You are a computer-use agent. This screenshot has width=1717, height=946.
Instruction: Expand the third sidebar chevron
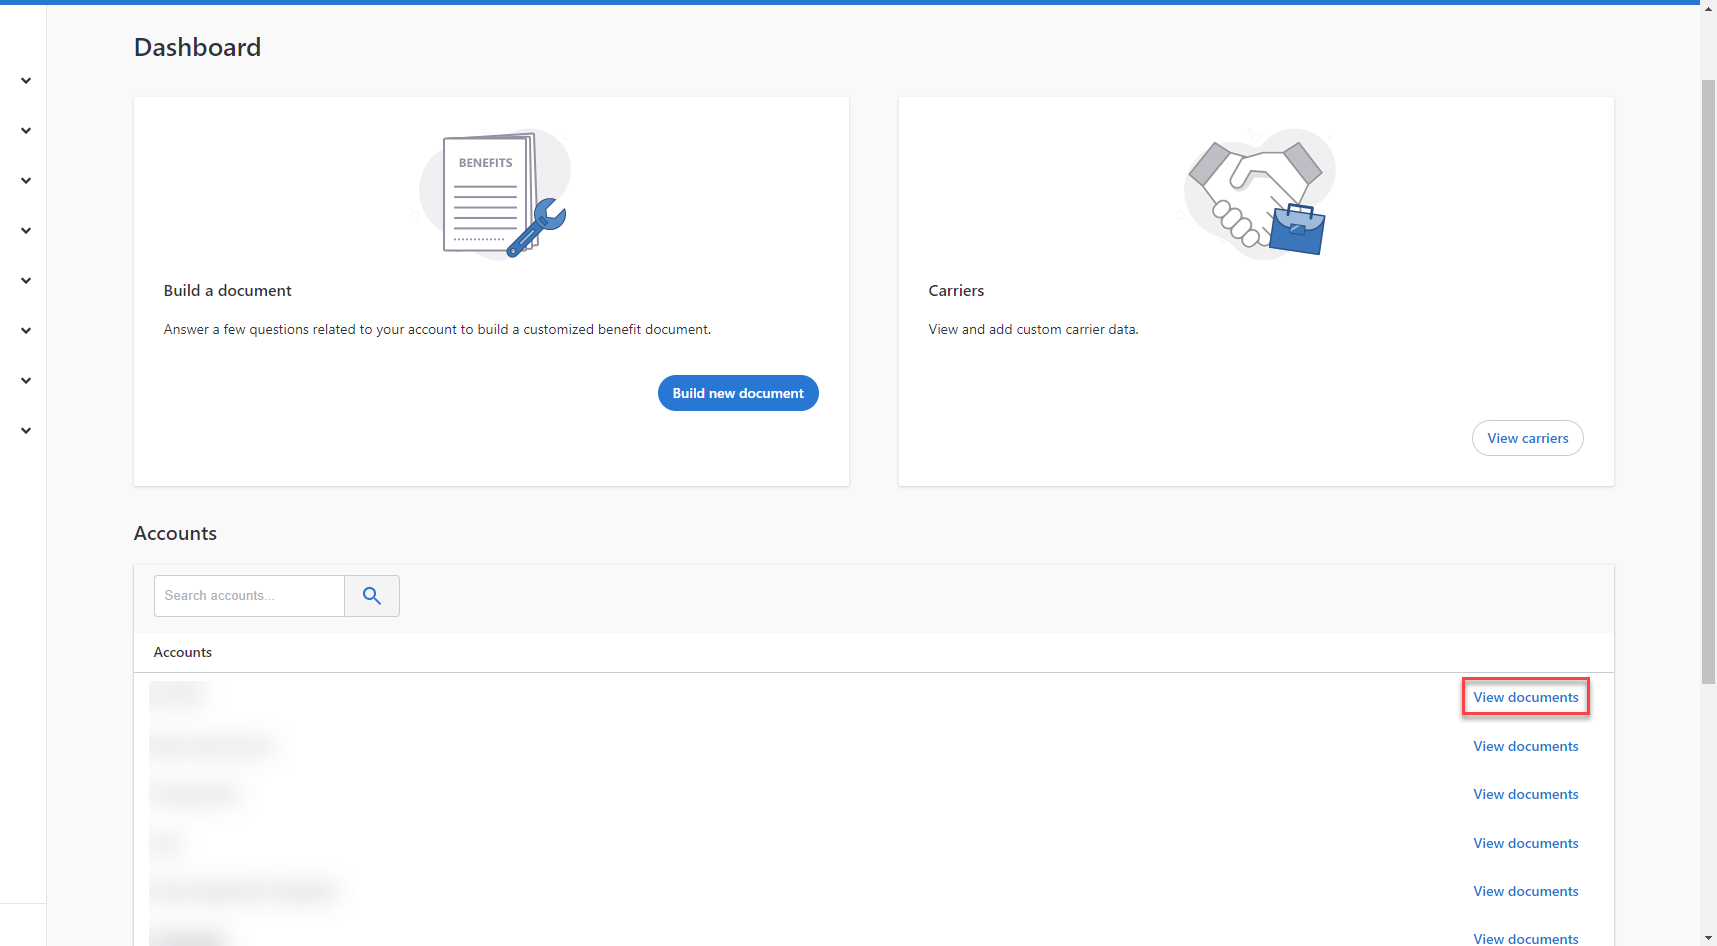coord(25,180)
